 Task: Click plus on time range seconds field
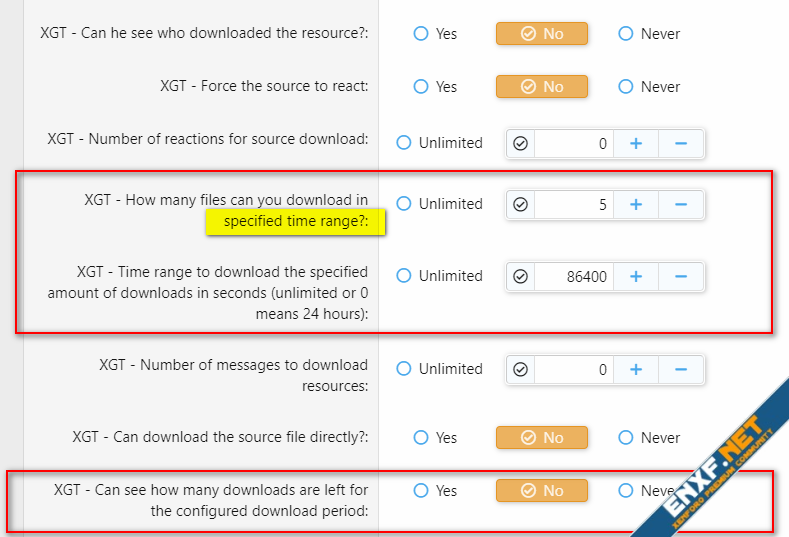point(635,277)
